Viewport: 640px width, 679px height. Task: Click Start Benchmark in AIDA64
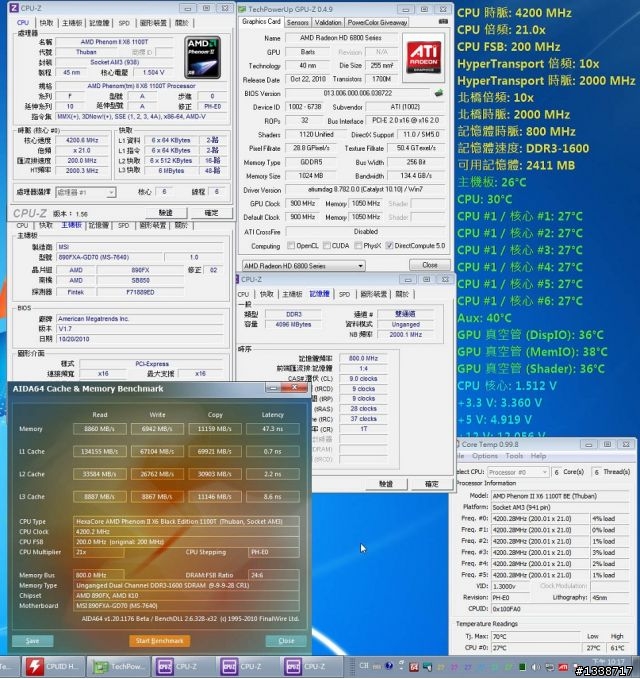click(x=159, y=641)
